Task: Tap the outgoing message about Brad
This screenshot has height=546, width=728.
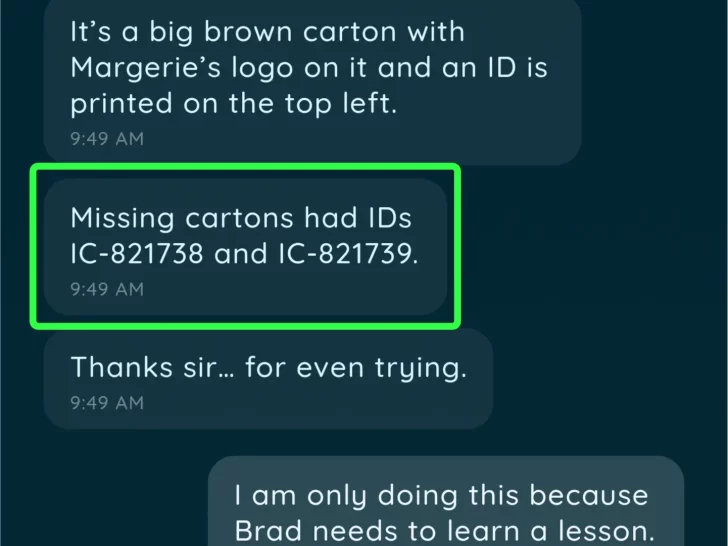Action: point(446,501)
